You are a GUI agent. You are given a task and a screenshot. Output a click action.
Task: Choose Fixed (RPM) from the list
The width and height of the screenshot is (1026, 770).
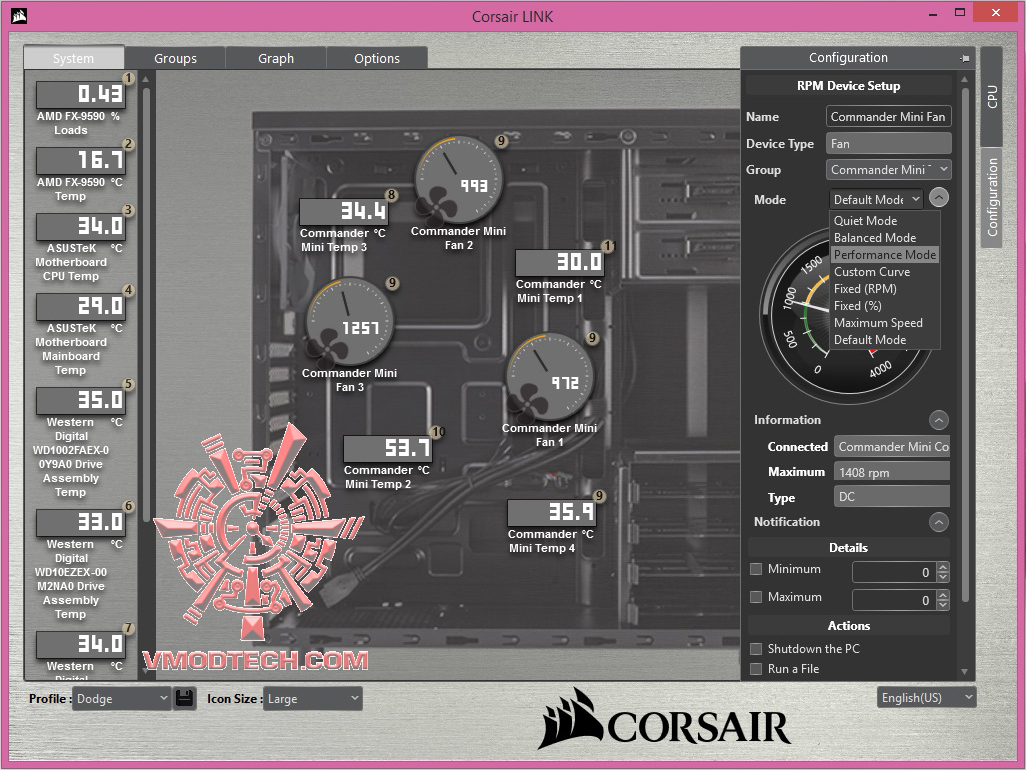pyautogui.click(x=885, y=289)
